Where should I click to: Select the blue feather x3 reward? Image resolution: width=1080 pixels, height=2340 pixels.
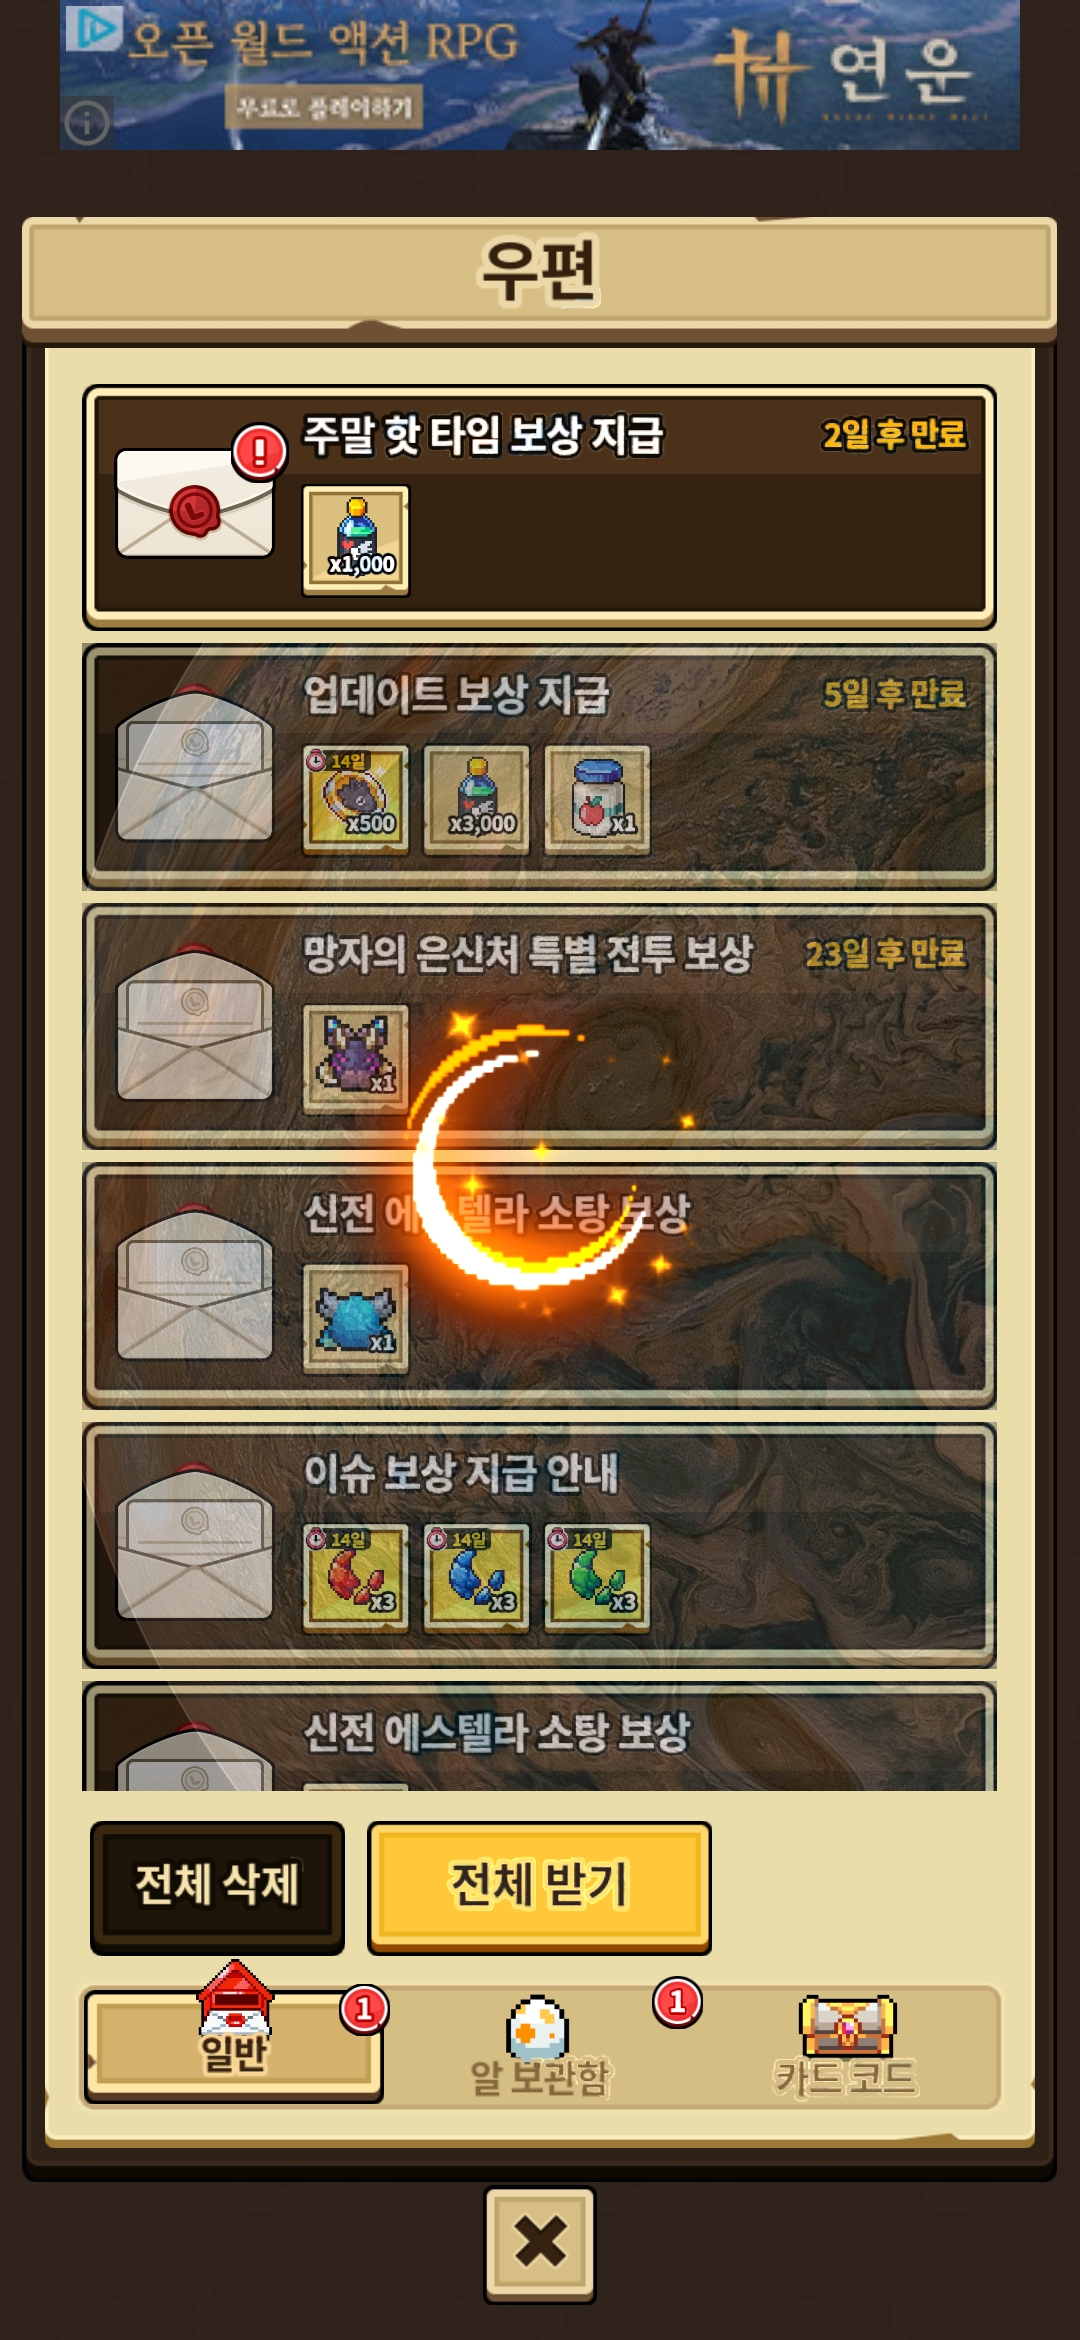click(x=477, y=1578)
